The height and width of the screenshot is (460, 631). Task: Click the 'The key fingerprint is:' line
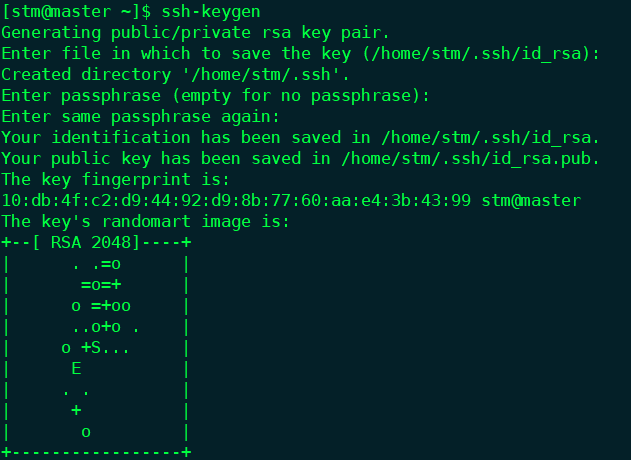click(115, 180)
